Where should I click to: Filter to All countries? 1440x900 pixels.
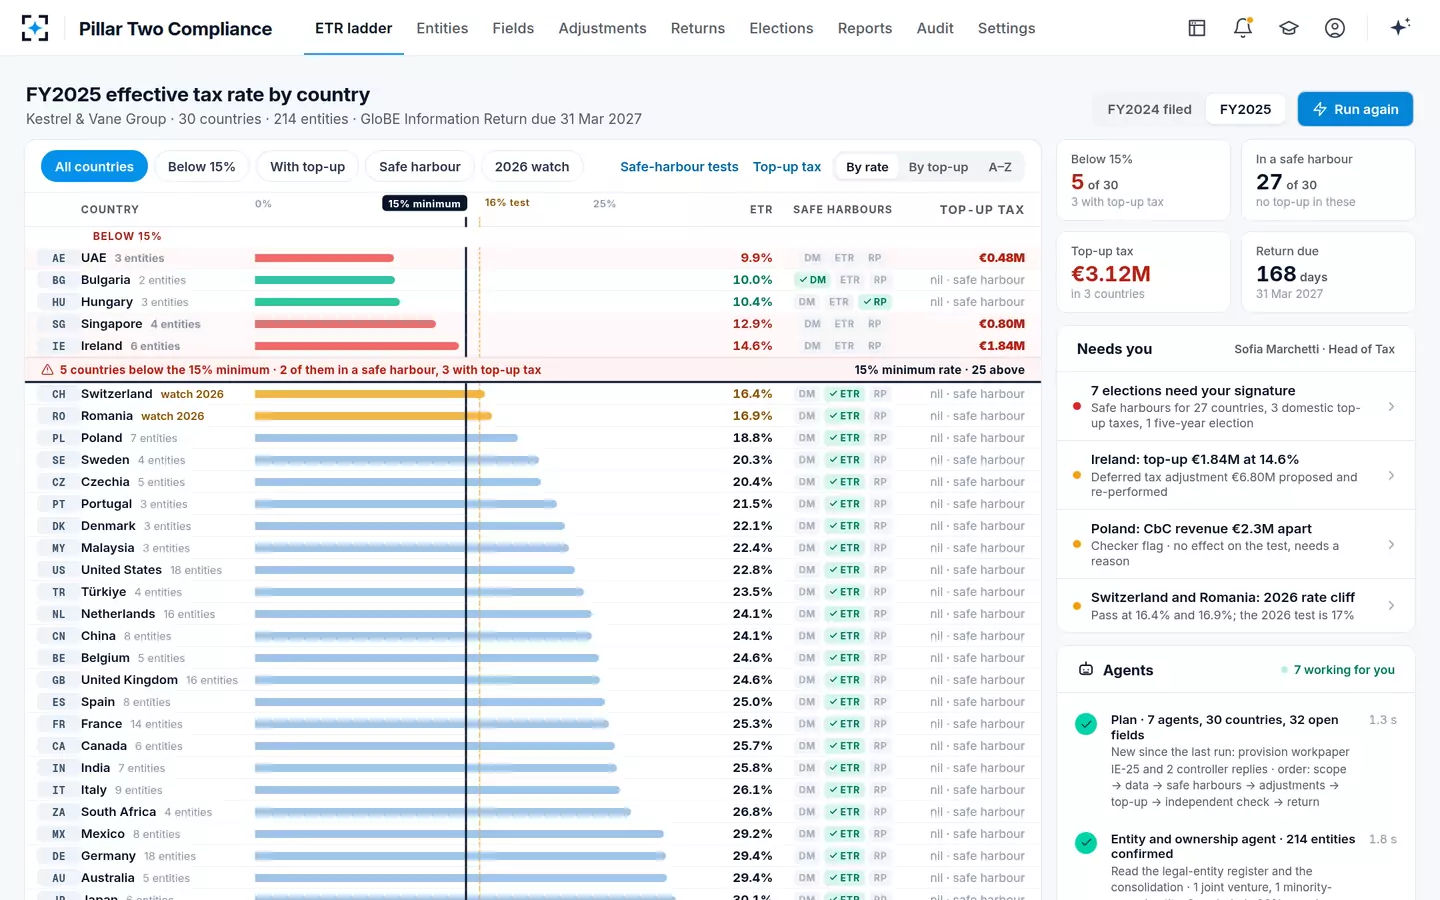click(94, 166)
